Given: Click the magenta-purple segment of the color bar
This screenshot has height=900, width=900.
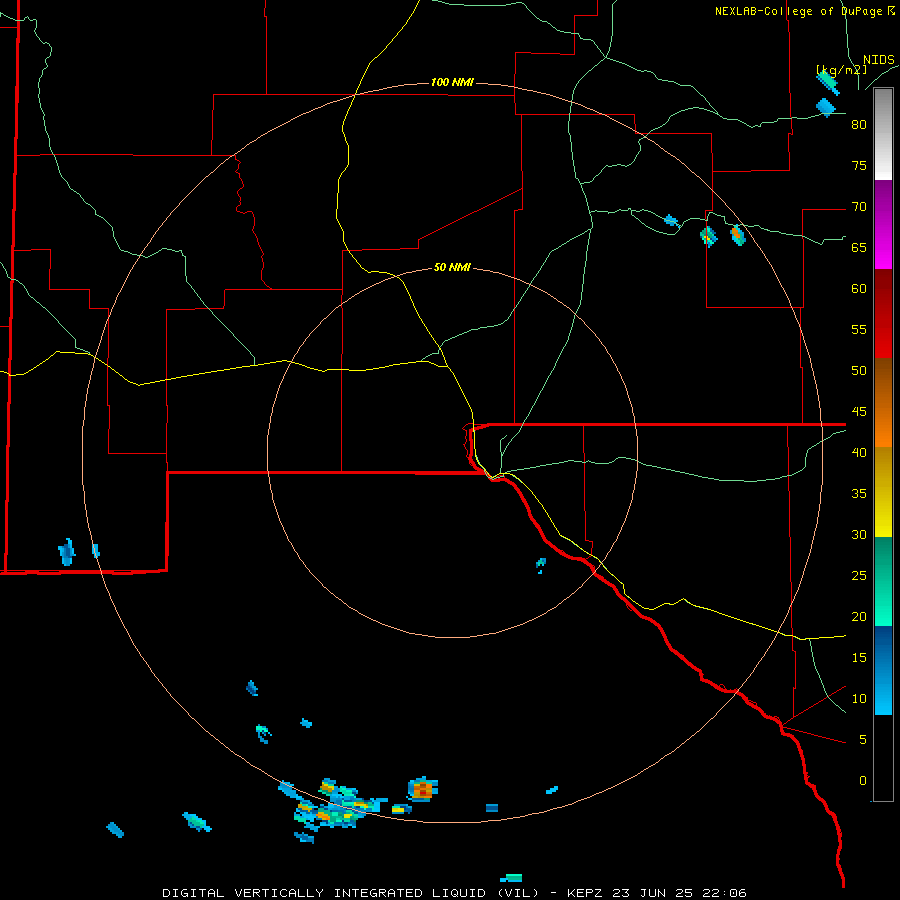Looking at the screenshot, I should click(x=883, y=224).
